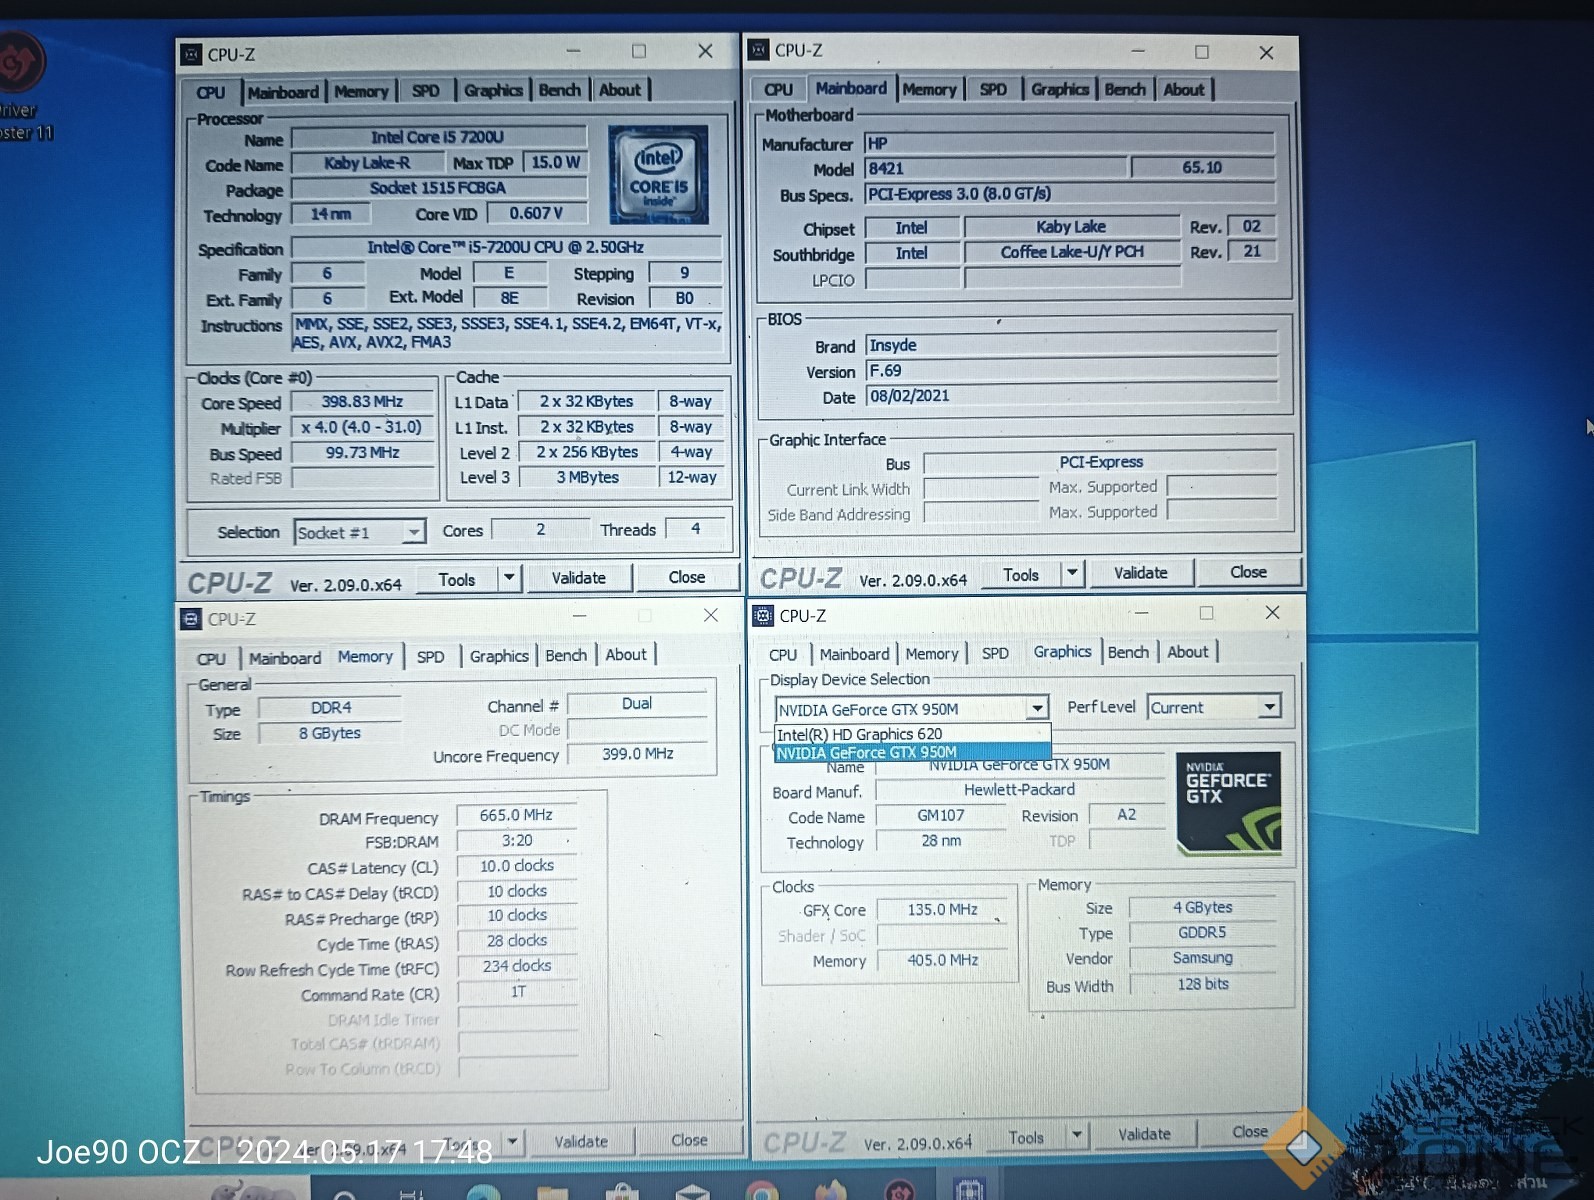The width and height of the screenshot is (1594, 1200).
Task: Expand the Socket #1 selection dropdown
Action: [x=413, y=533]
